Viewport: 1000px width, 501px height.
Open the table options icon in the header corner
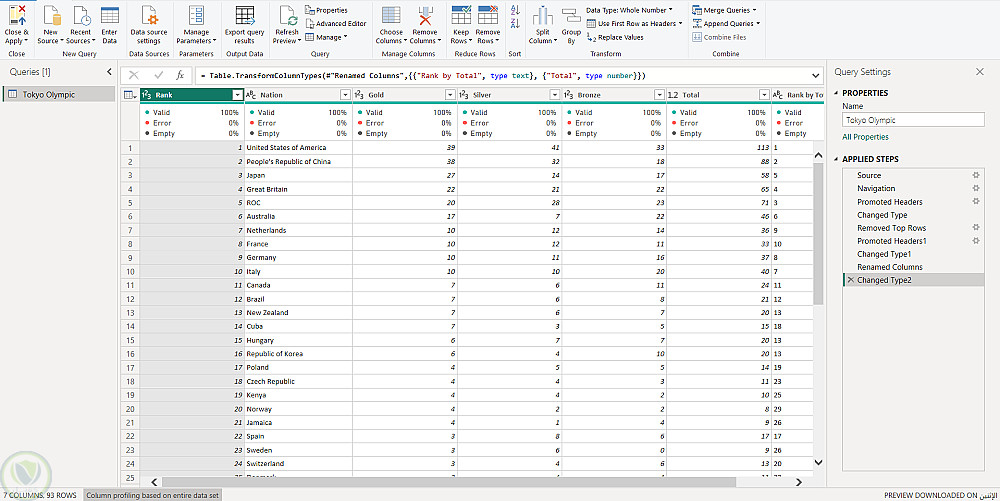coord(129,95)
